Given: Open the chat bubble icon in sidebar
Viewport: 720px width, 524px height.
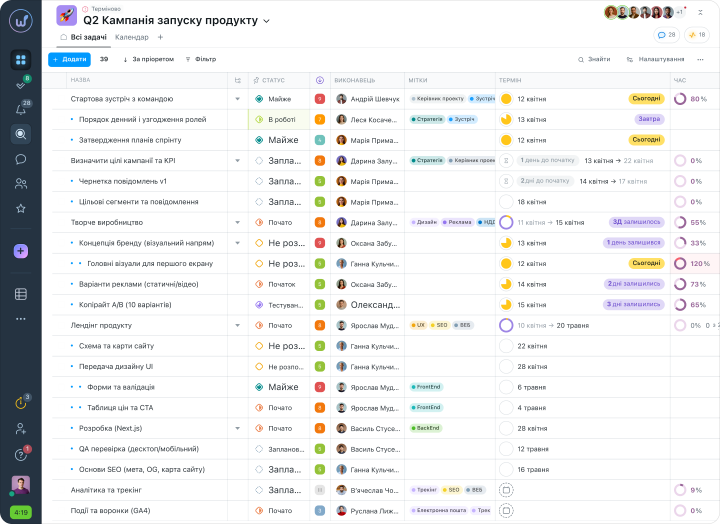Looking at the screenshot, I should point(21,159).
